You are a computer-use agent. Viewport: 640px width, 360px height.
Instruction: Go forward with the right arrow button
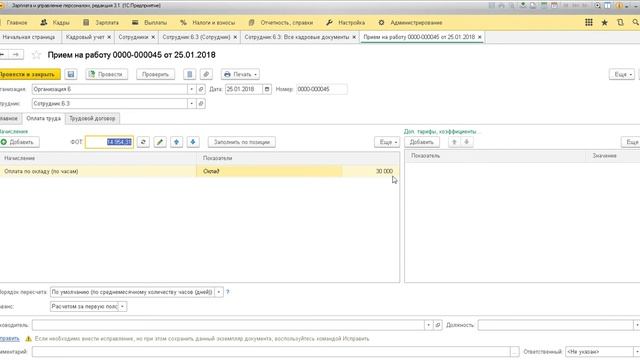click(x=16, y=54)
